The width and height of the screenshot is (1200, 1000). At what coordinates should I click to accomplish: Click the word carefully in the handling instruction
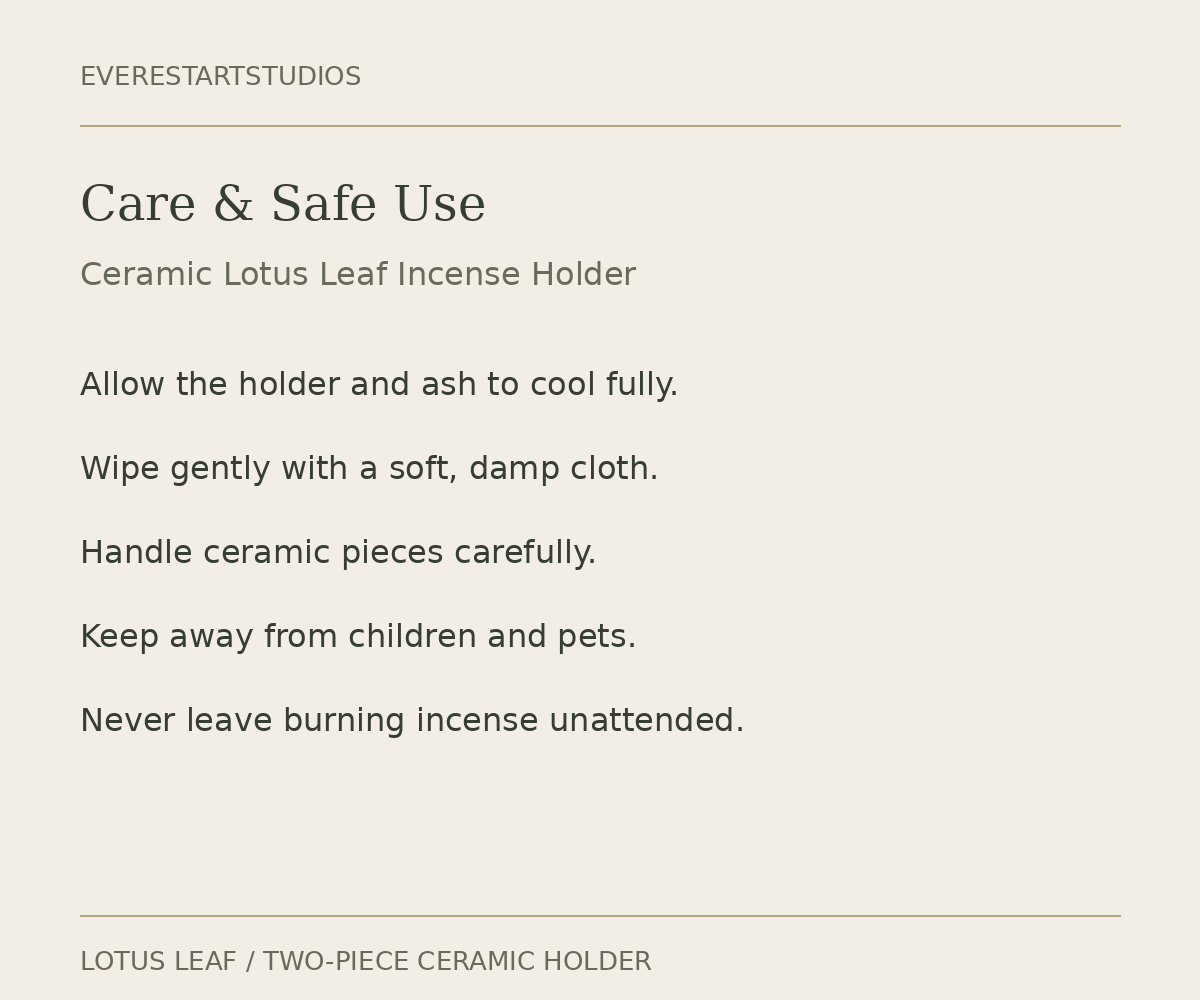coord(525,554)
